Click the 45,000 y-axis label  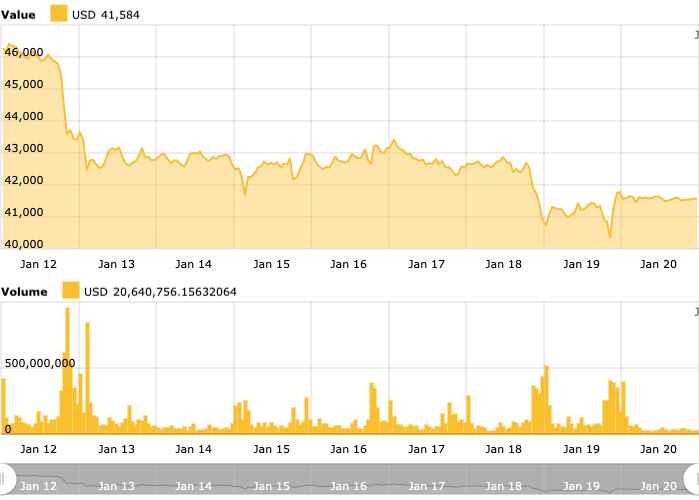click(x=24, y=84)
